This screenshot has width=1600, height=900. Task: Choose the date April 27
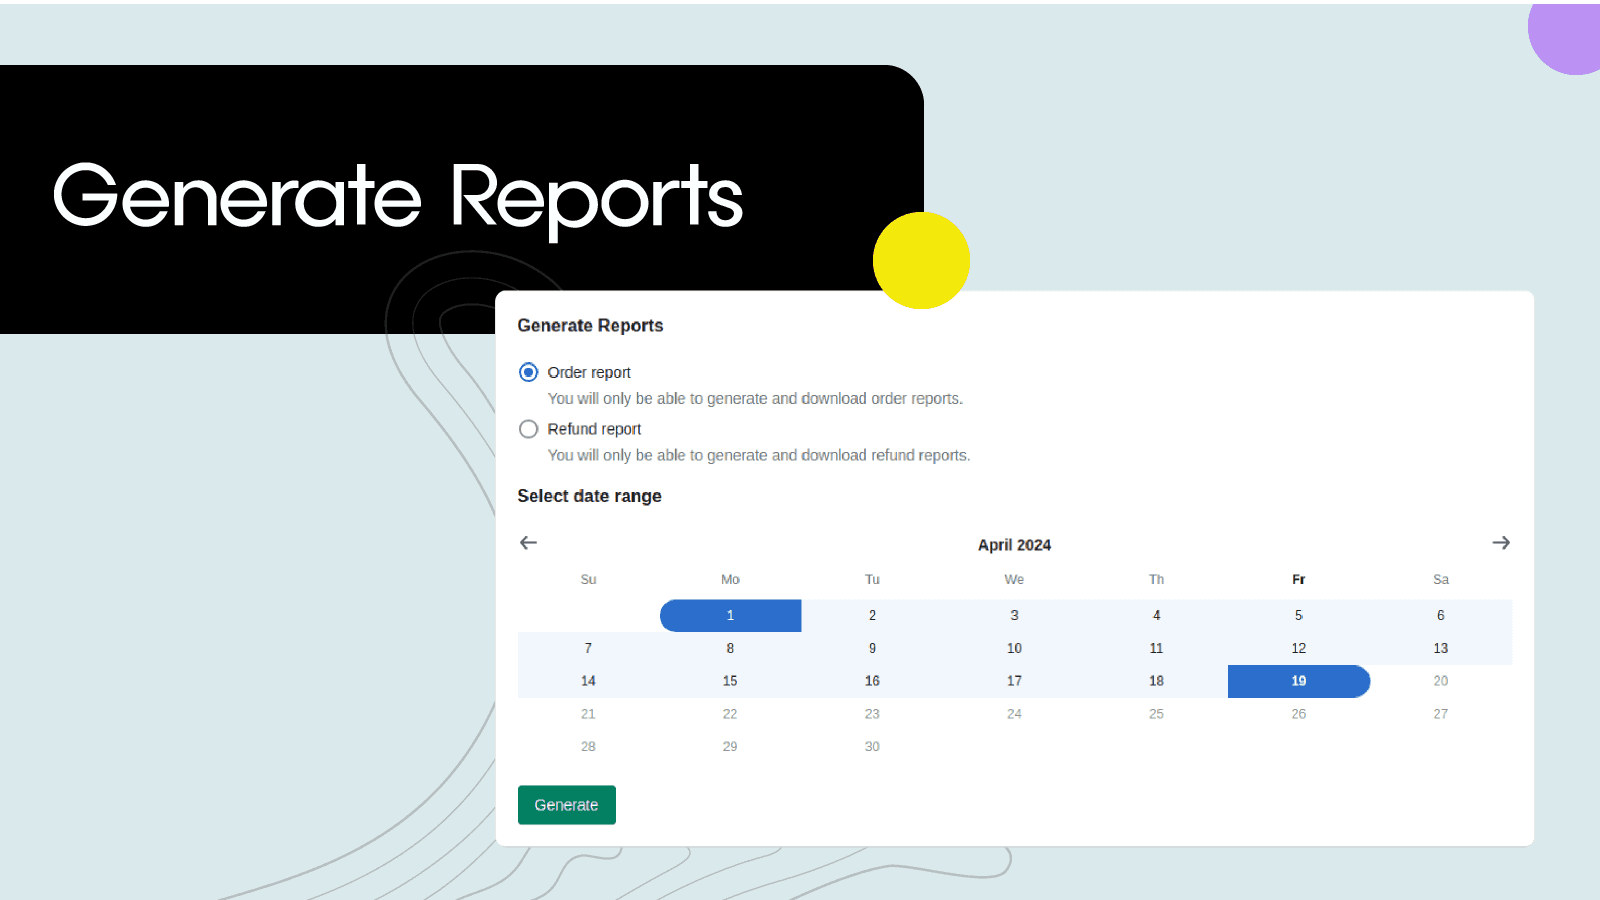1440,714
